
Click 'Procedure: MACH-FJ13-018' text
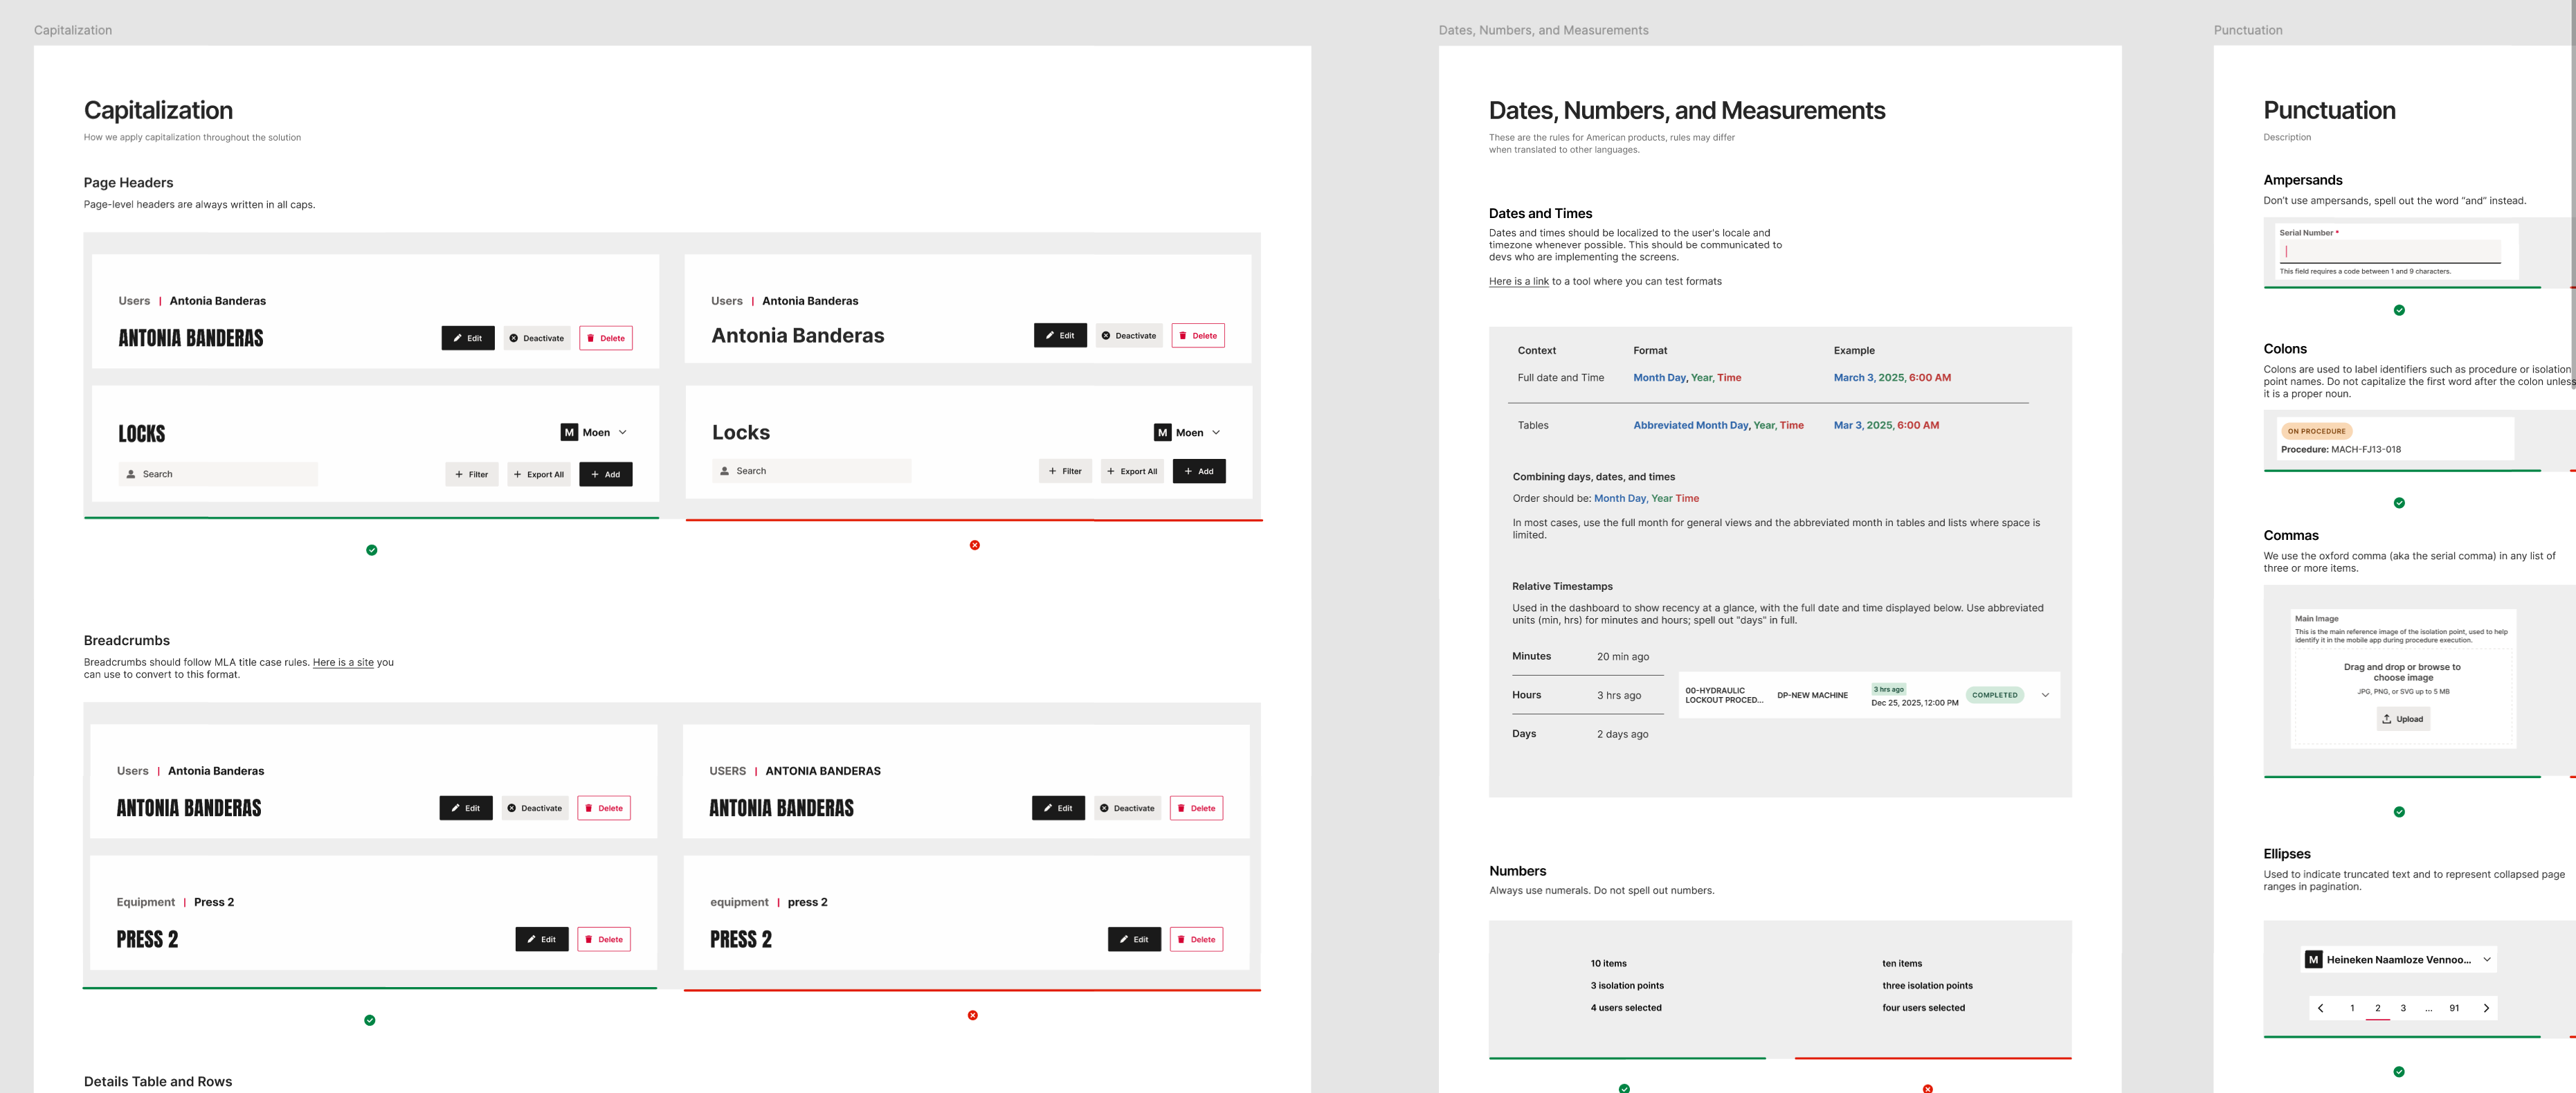pos(2340,450)
